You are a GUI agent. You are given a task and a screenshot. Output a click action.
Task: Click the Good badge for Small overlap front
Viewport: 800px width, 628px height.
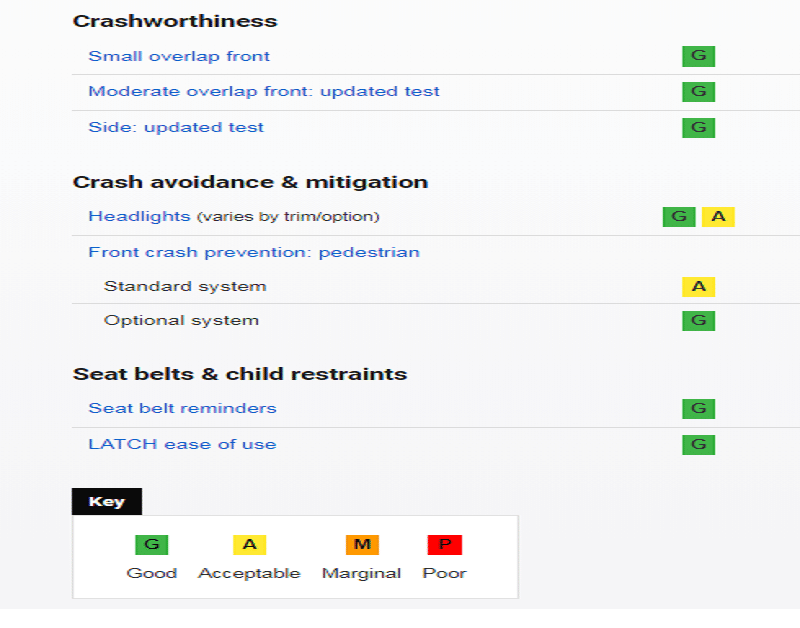point(698,56)
